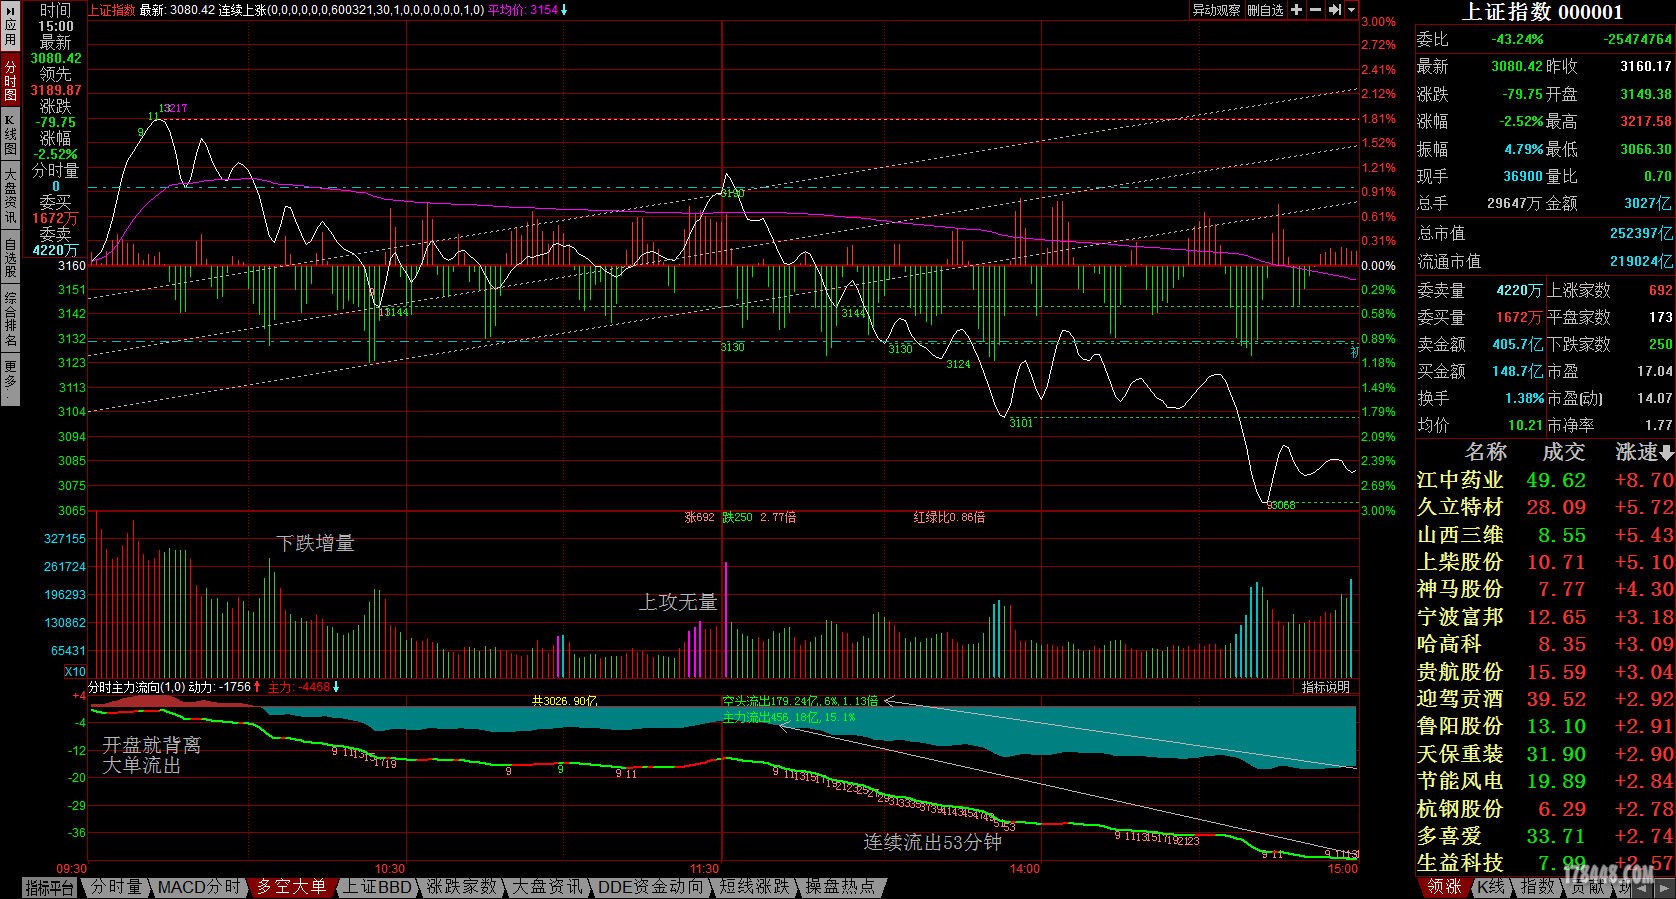
Task: Click the X10 volume scale label
Action: [75, 672]
